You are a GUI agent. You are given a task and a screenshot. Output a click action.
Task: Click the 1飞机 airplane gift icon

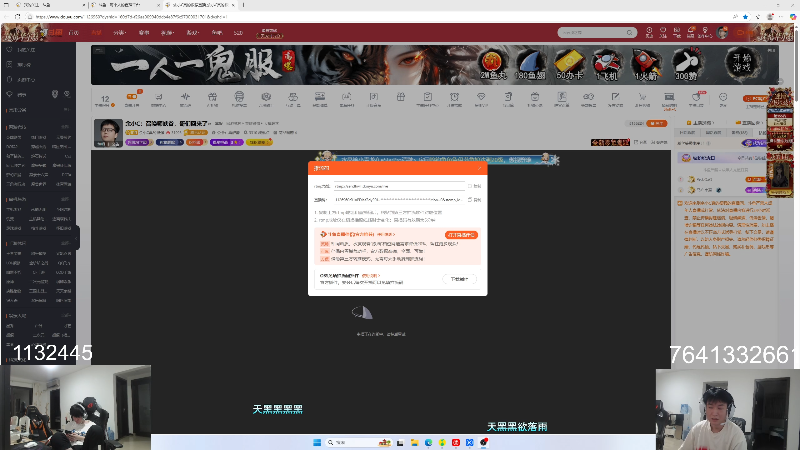coord(606,65)
